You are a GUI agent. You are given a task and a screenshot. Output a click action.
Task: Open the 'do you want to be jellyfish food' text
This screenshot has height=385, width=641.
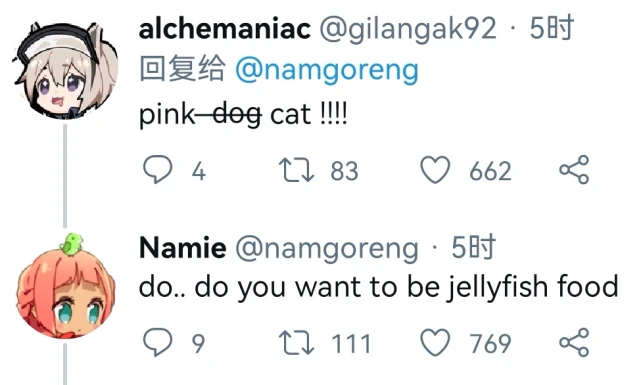pos(378,287)
